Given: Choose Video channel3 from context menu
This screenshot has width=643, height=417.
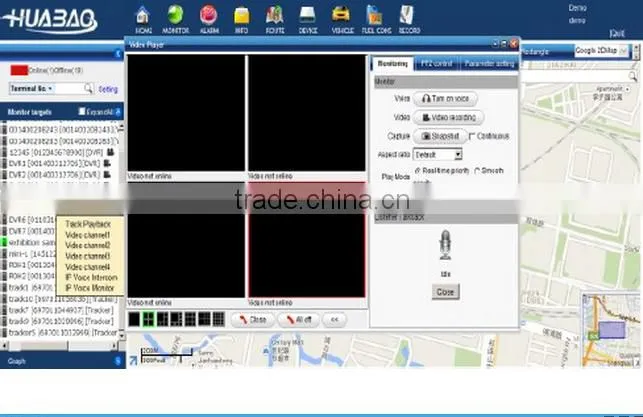Looking at the screenshot, I should point(88,256).
